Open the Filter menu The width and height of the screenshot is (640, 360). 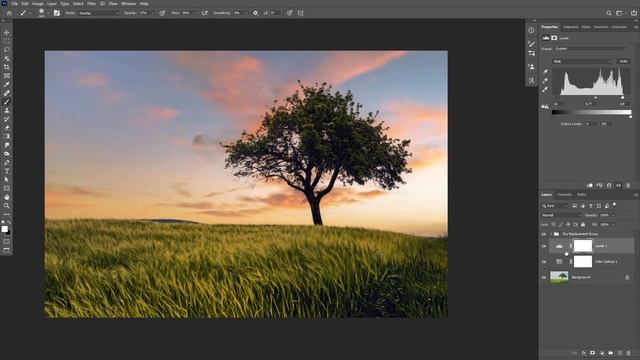coord(91,4)
